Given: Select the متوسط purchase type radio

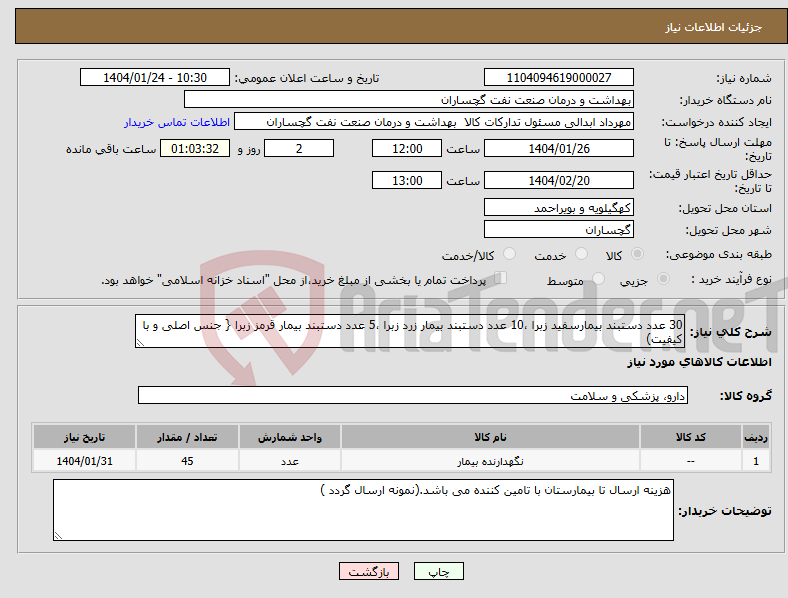Looking at the screenshot, I should (598, 279).
